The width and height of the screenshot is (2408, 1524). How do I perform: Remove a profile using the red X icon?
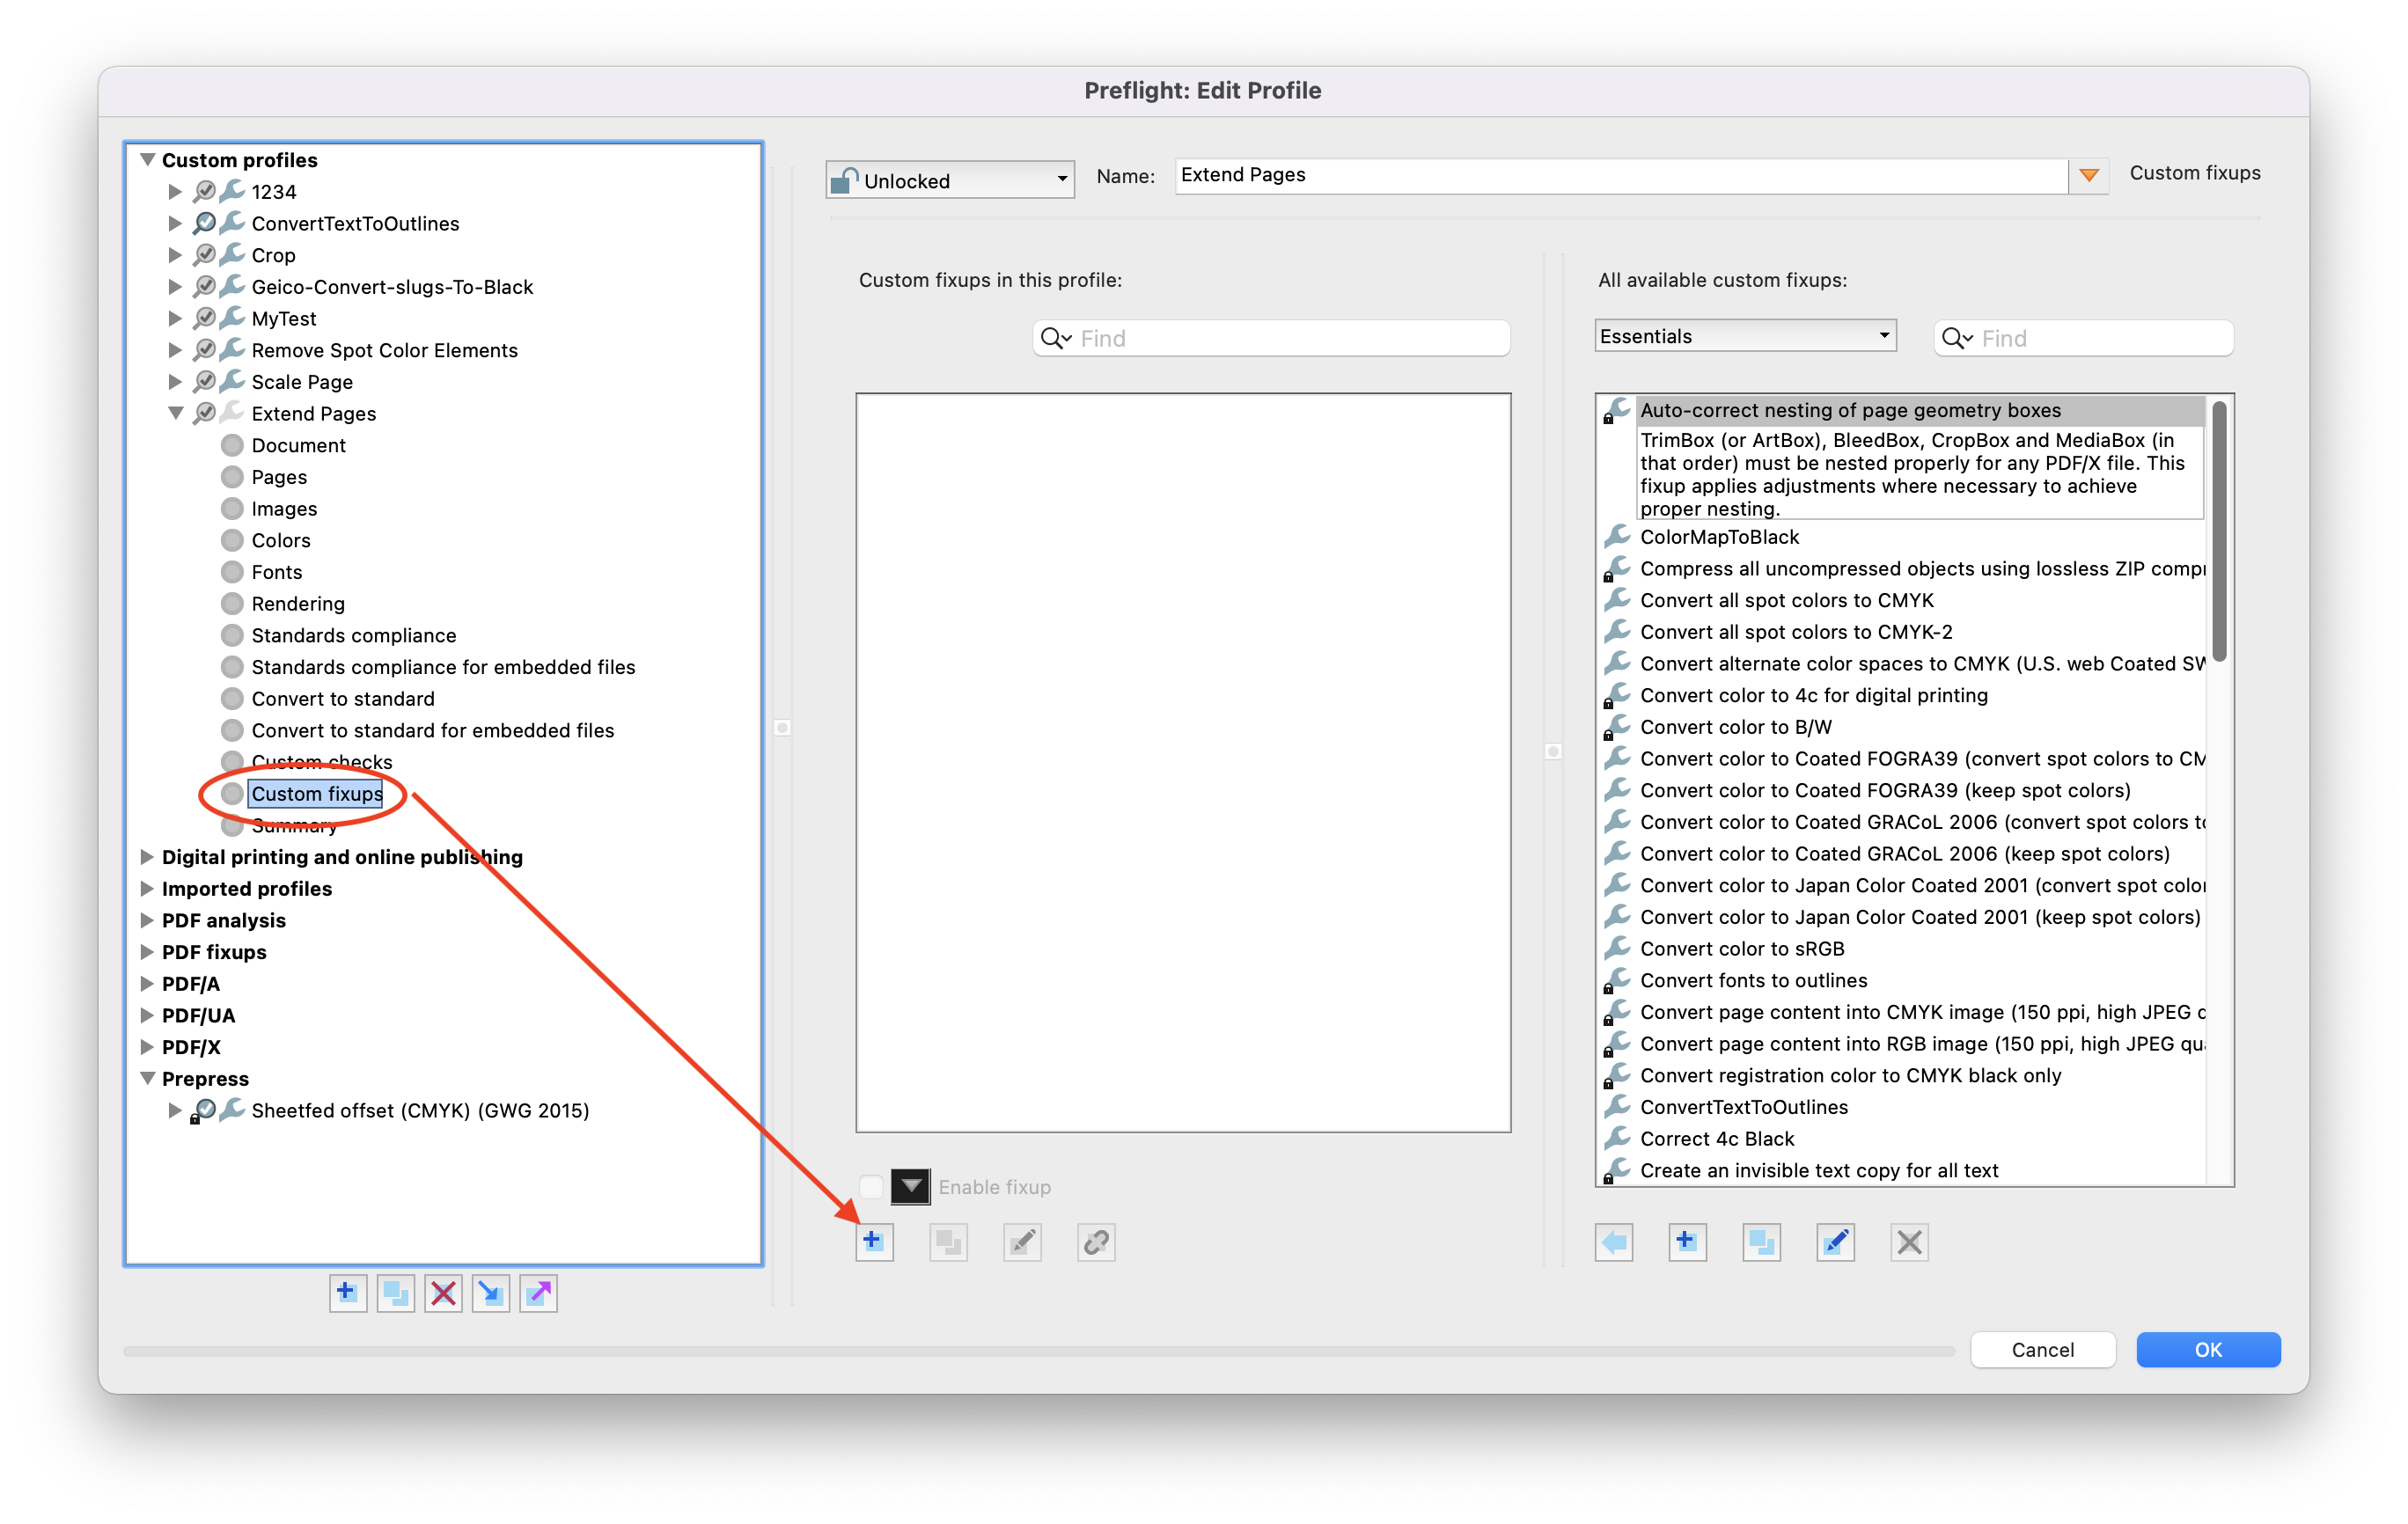(443, 1293)
